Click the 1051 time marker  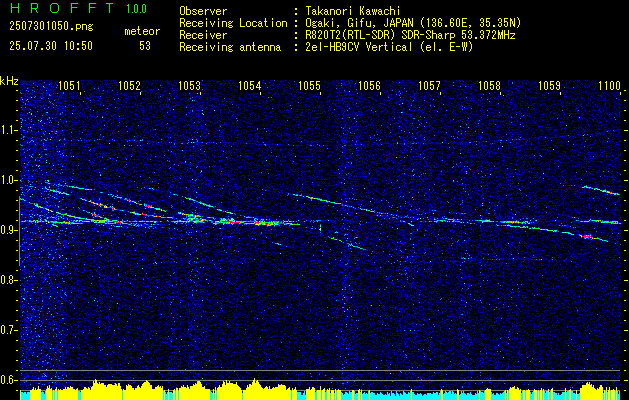click(69, 85)
